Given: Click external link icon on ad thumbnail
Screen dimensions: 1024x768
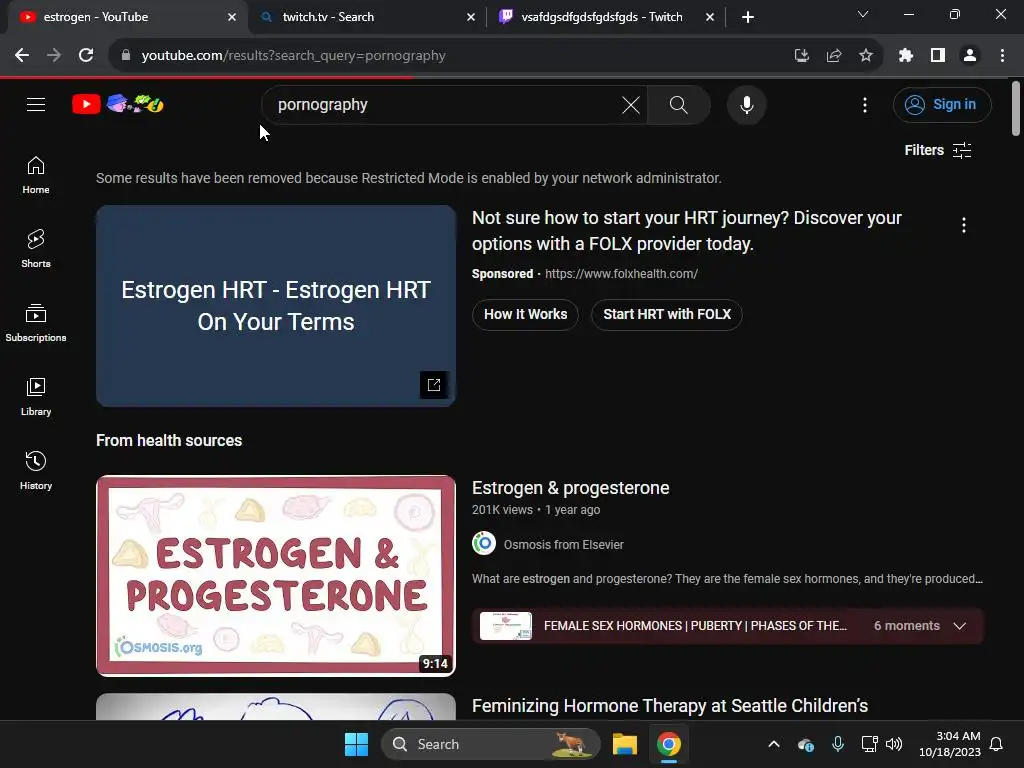Looking at the screenshot, I should coord(434,385).
